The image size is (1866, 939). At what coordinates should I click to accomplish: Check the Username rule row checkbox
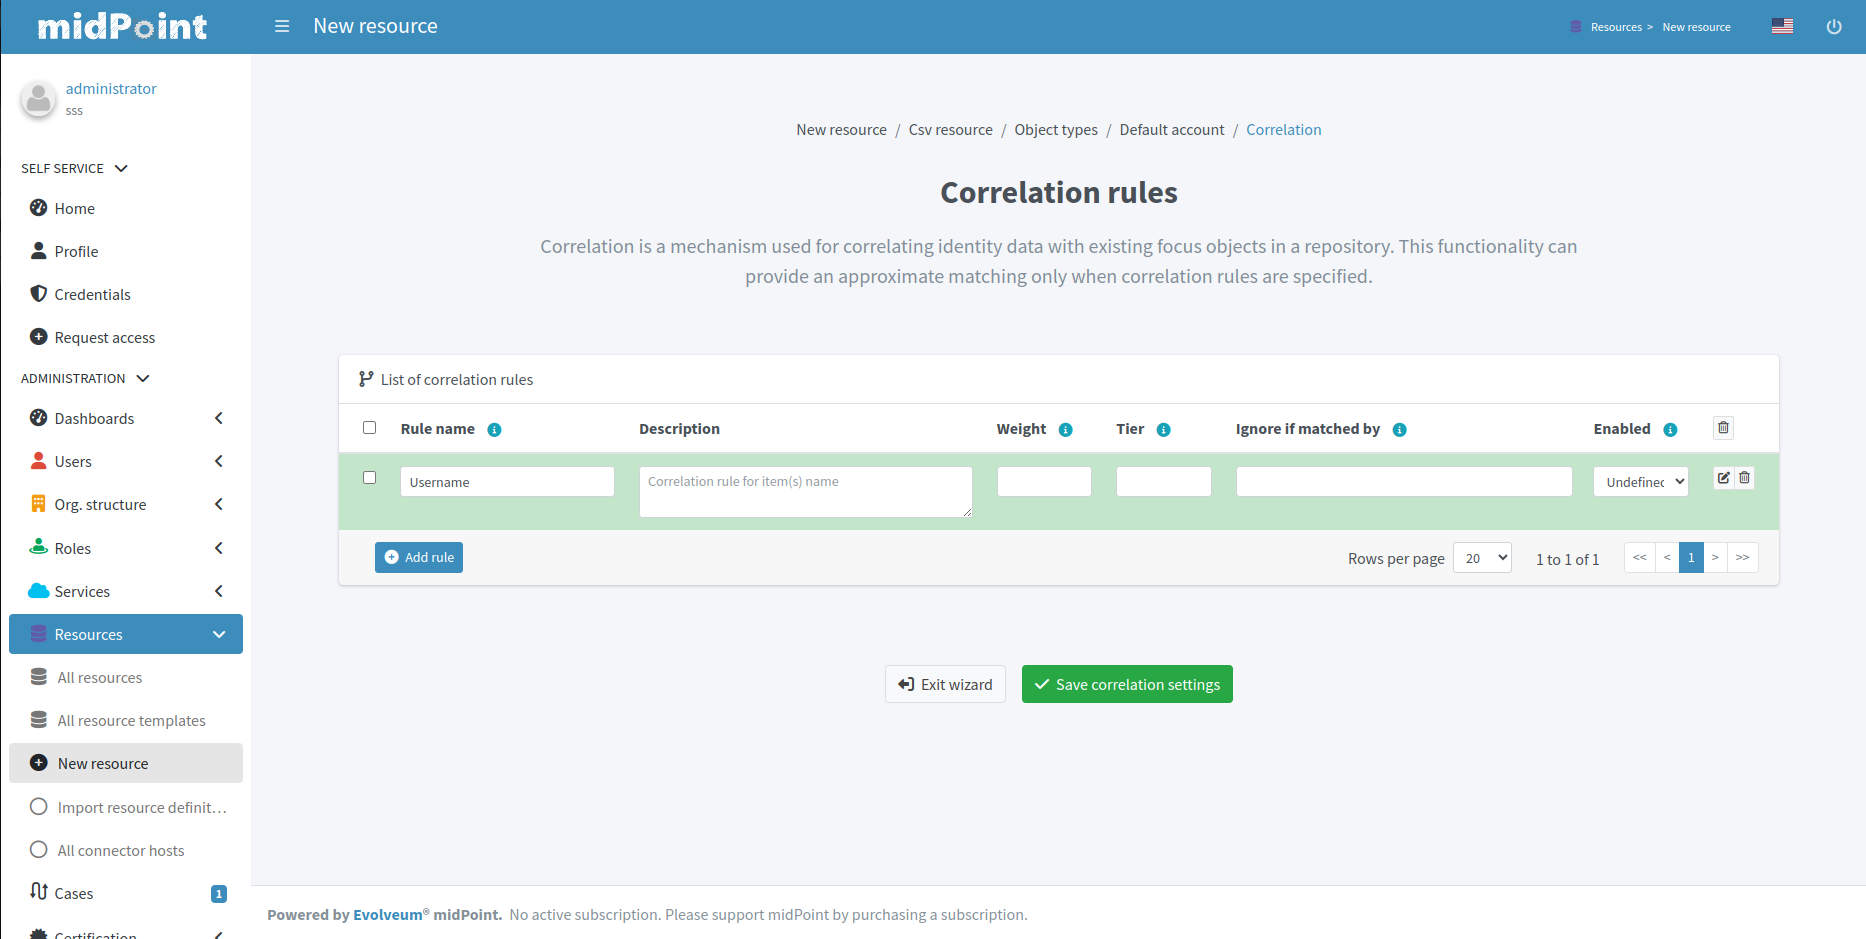(x=369, y=478)
